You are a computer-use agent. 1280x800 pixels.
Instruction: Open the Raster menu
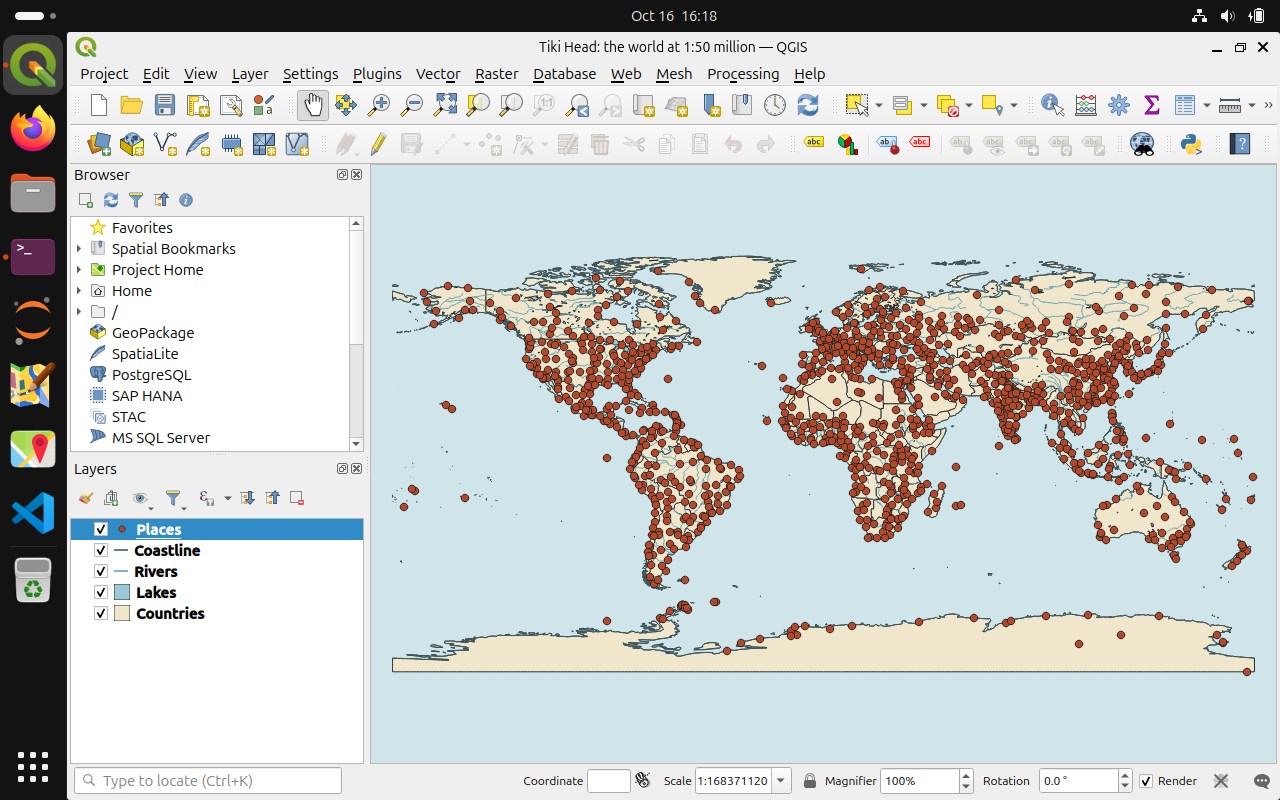497,74
